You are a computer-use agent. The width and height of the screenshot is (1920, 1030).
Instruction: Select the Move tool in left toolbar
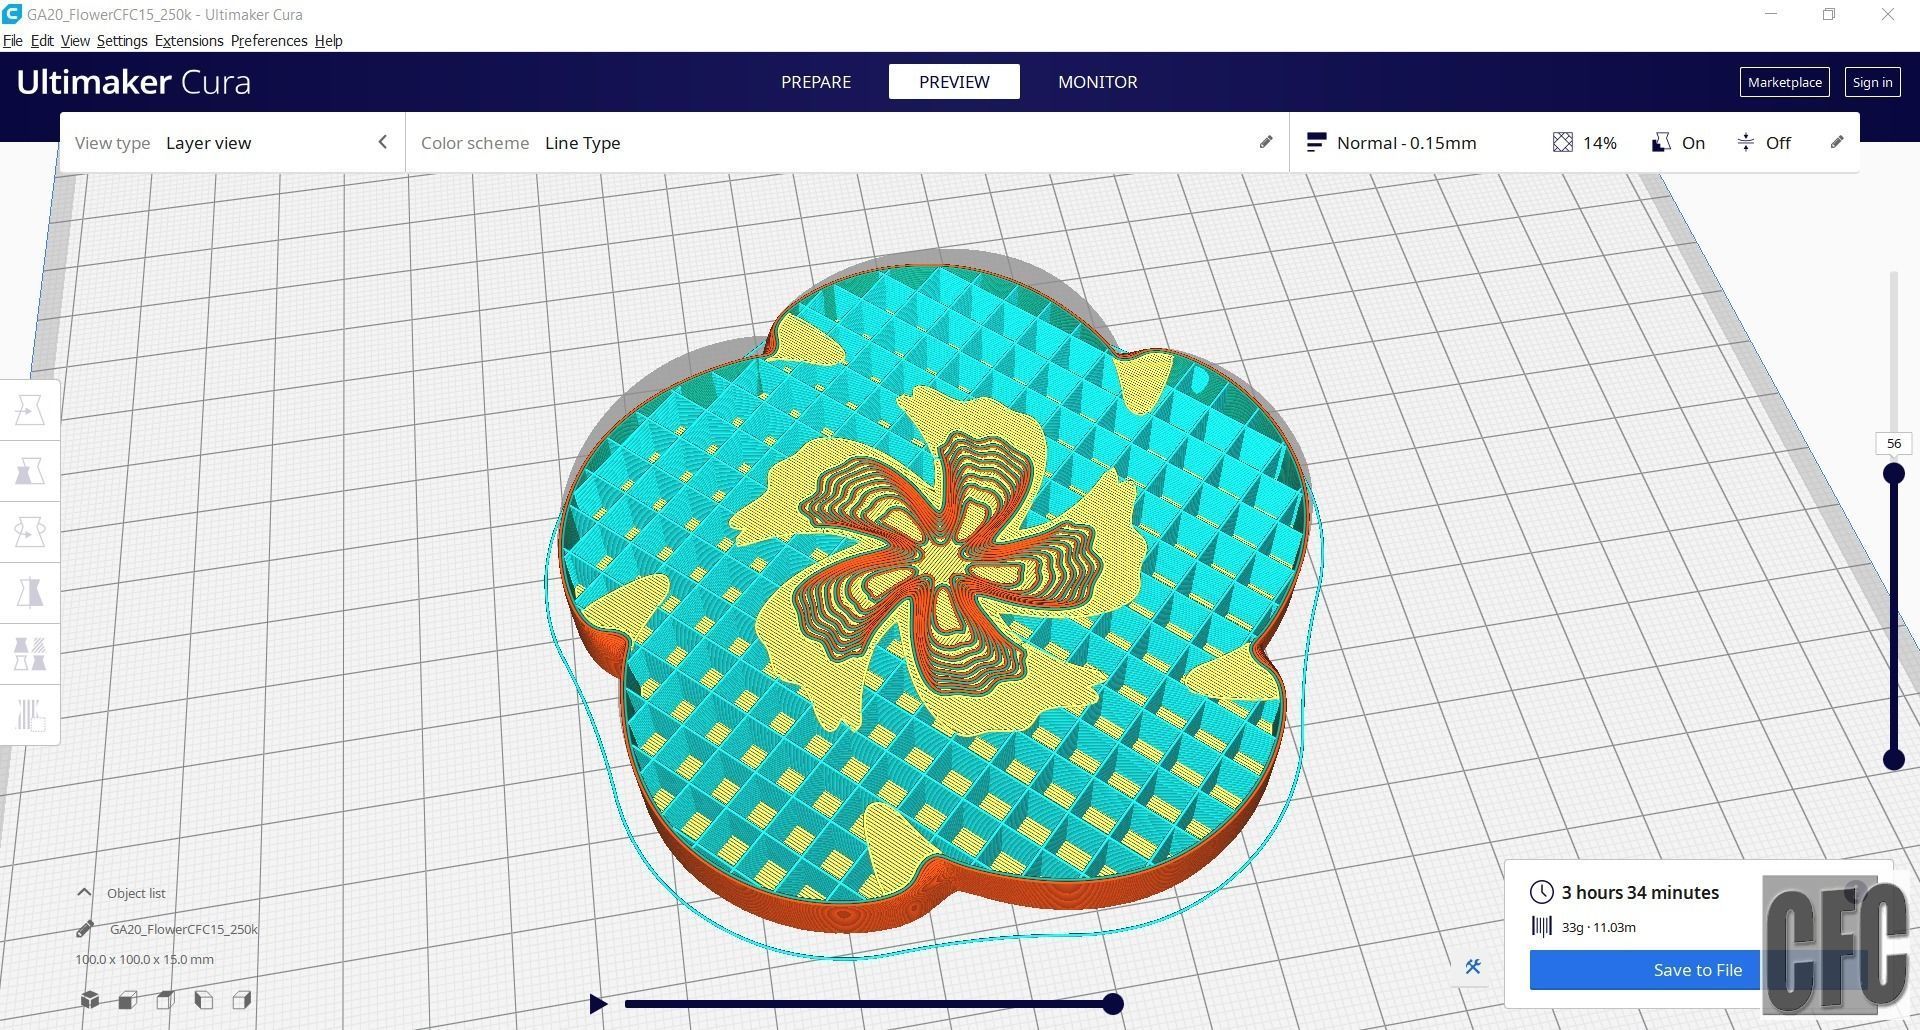(30, 410)
